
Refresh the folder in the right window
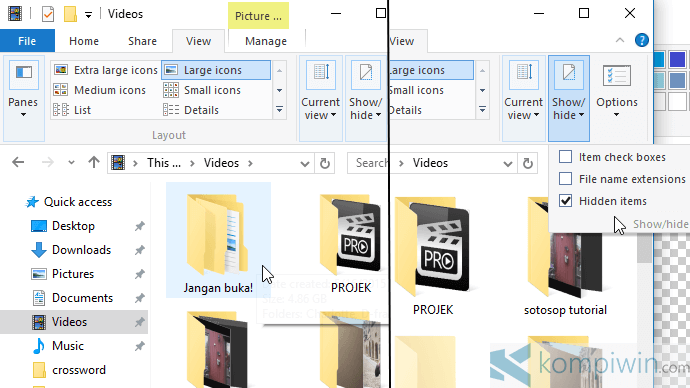point(528,164)
